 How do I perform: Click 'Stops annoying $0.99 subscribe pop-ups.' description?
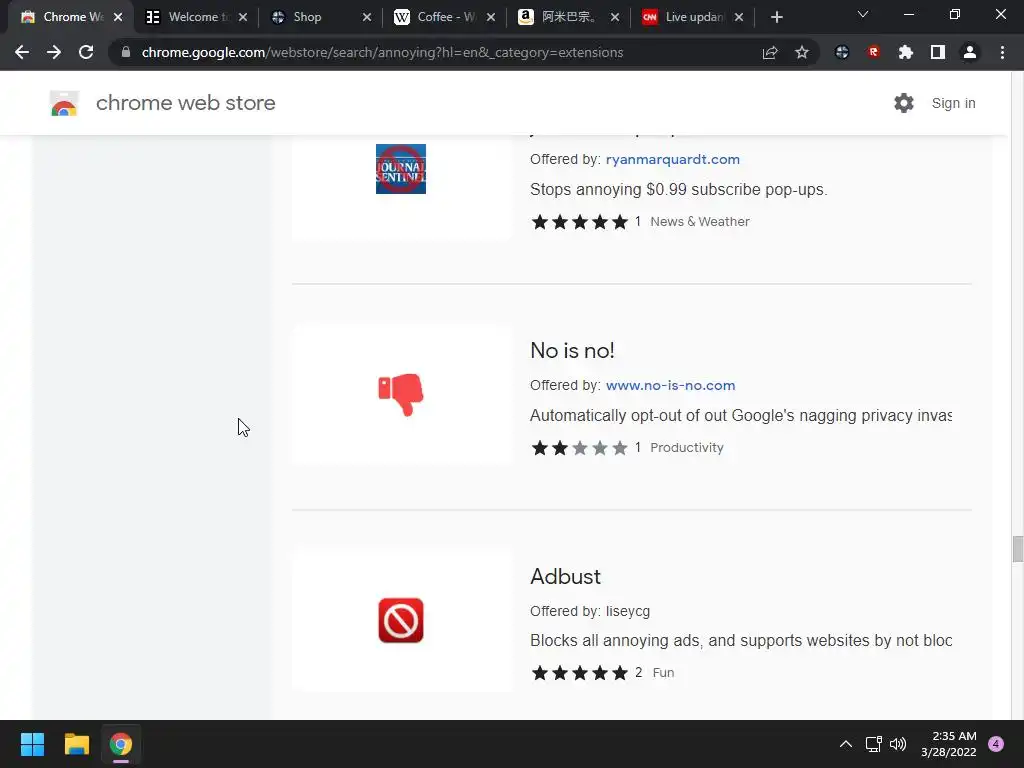(x=679, y=189)
